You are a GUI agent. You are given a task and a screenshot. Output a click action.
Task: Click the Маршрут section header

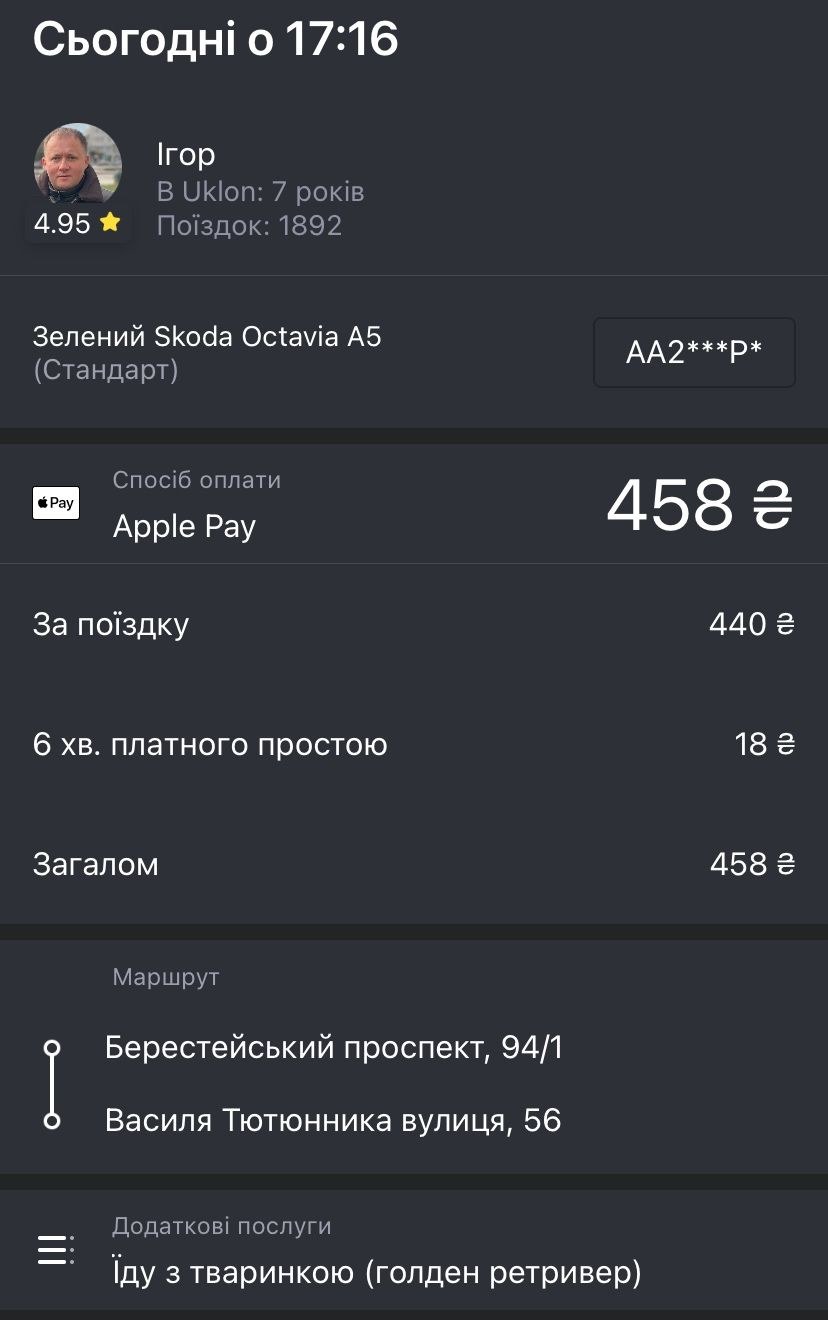pyautogui.click(x=166, y=978)
